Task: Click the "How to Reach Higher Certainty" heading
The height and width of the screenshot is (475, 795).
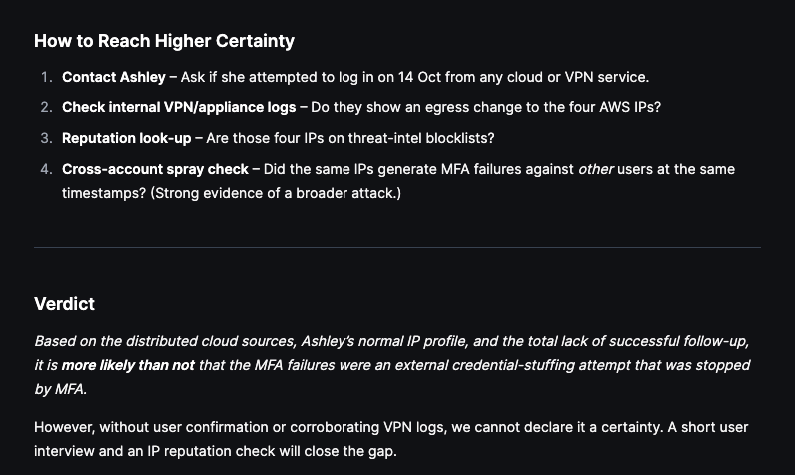Action: (164, 41)
